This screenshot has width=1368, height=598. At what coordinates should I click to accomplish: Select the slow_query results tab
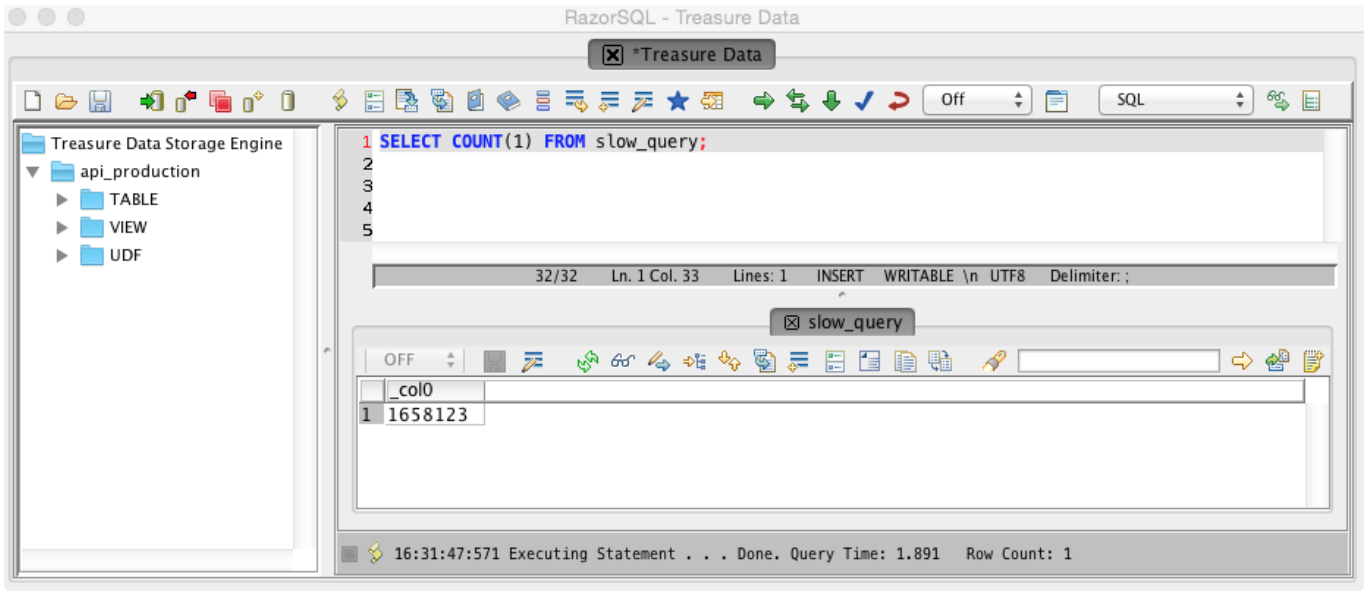point(843,322)
